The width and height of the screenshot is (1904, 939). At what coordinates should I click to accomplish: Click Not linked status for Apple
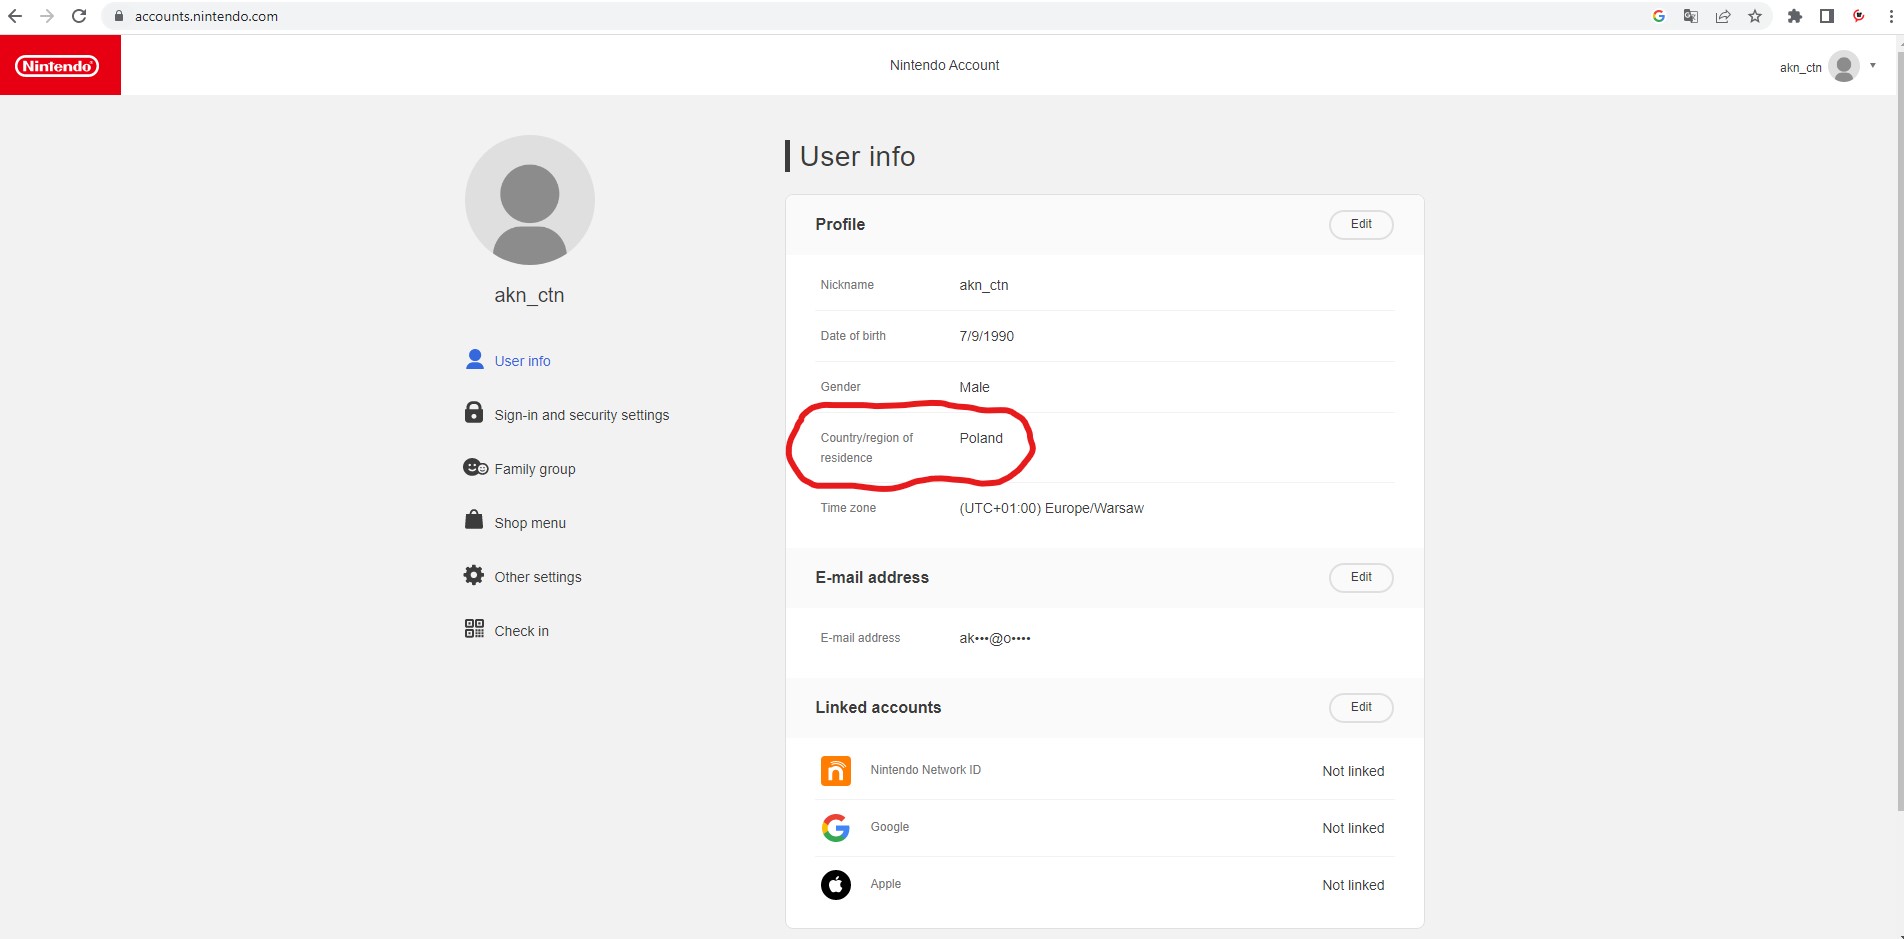(1353, 885)
